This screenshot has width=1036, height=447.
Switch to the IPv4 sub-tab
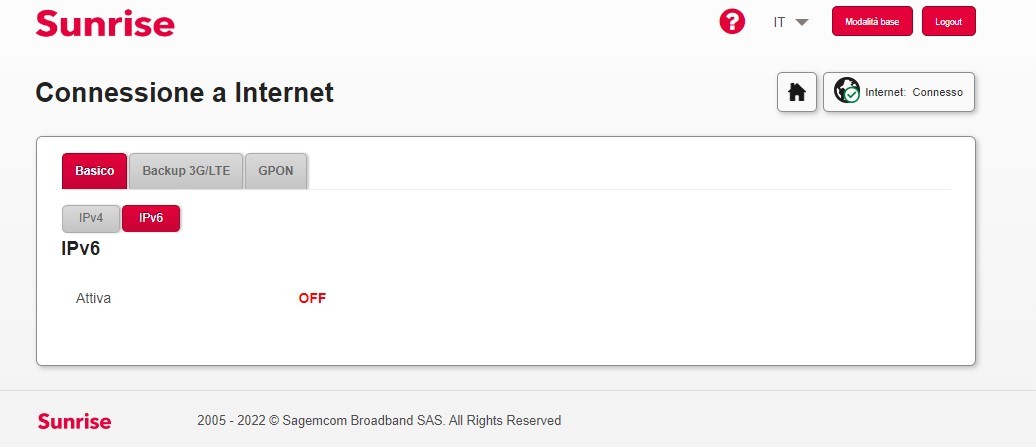click(x=91, y=218)
